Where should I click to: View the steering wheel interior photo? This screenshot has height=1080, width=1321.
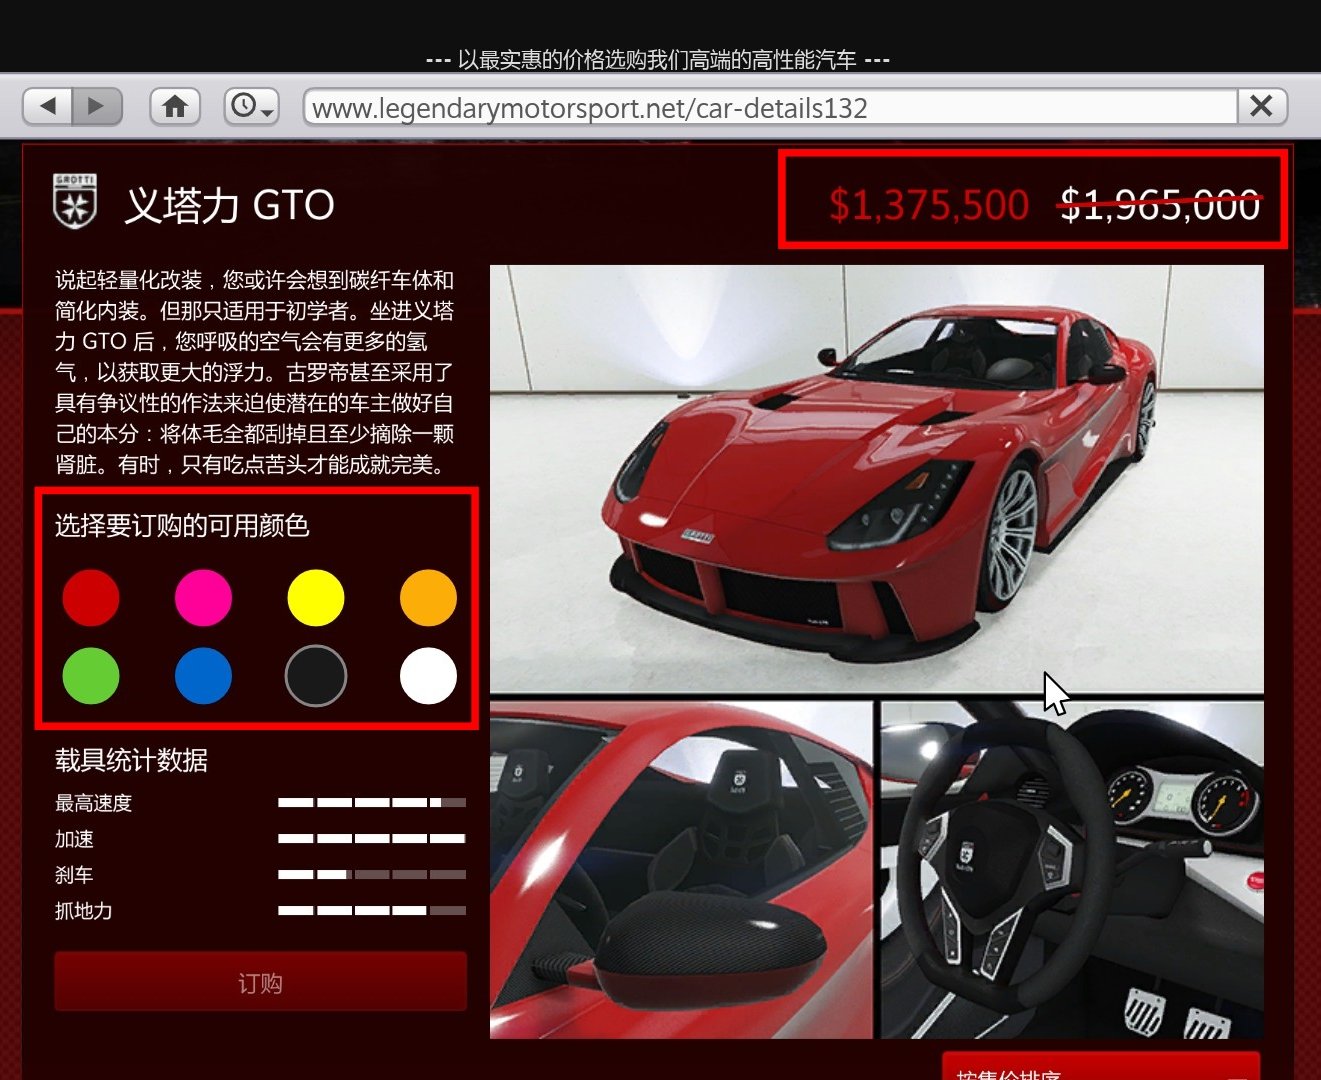pos(1072,870)
